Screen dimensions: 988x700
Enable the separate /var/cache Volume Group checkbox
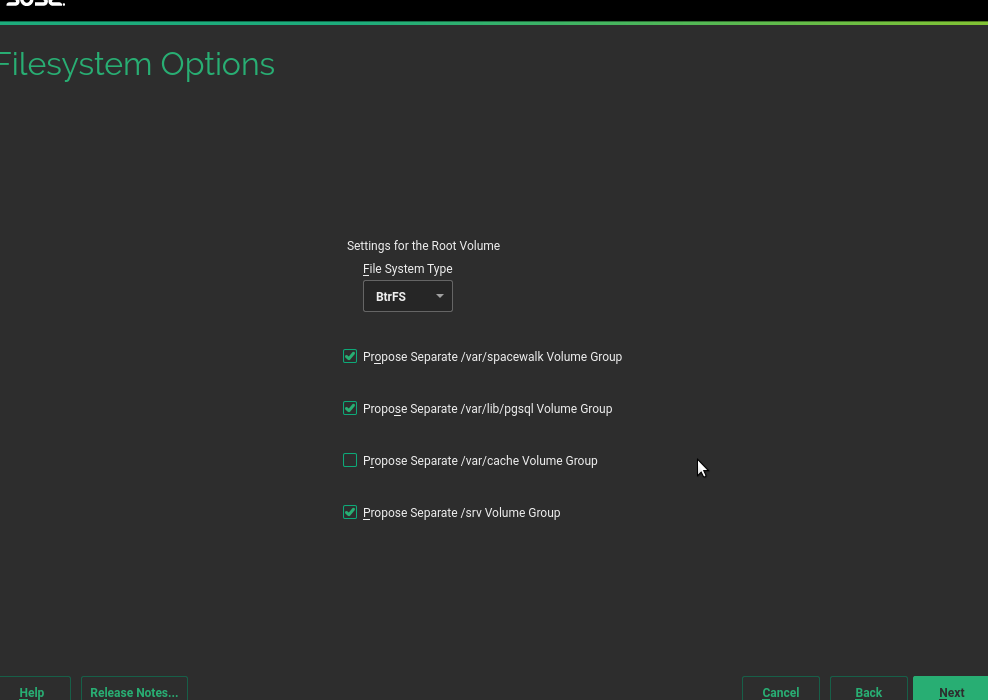pos(350,460)
